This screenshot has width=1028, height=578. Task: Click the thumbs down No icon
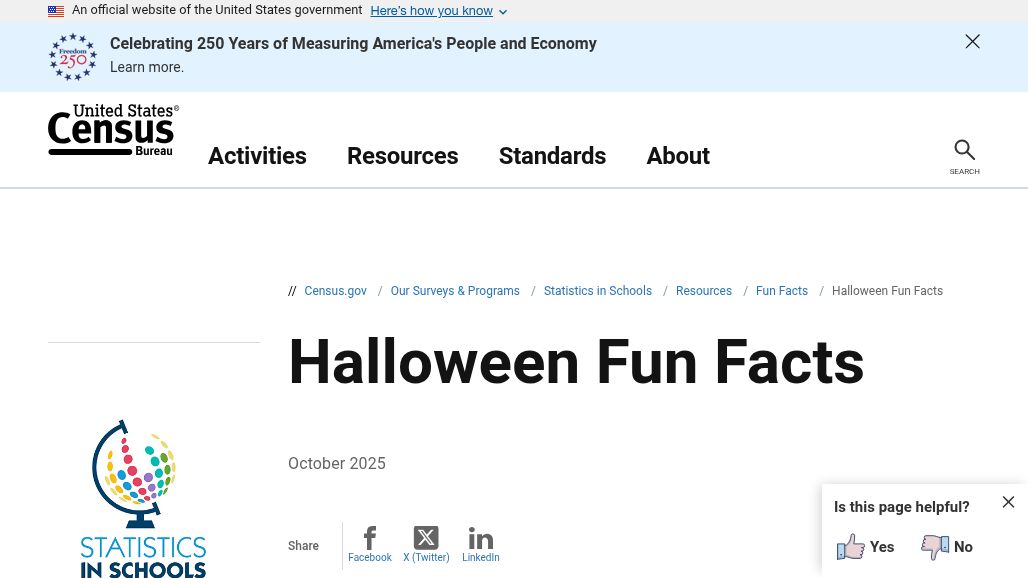pos(935,547)
